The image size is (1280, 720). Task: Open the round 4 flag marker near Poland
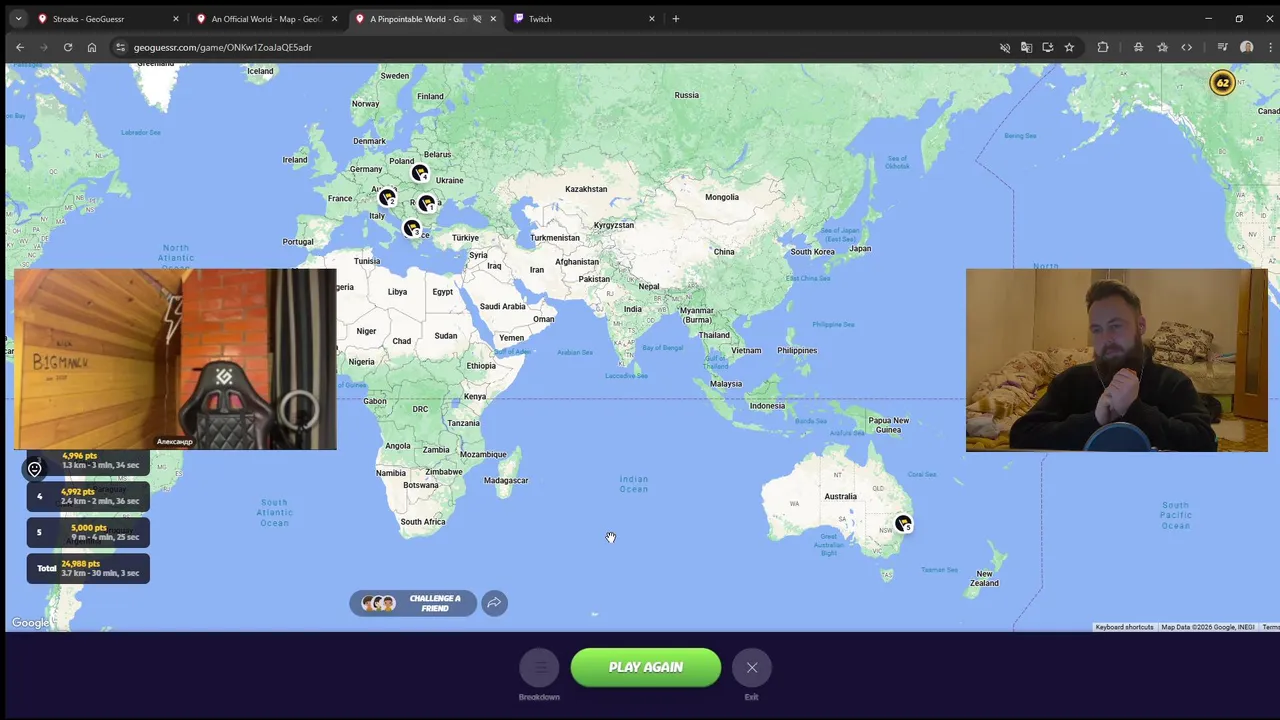coord(420,173)
